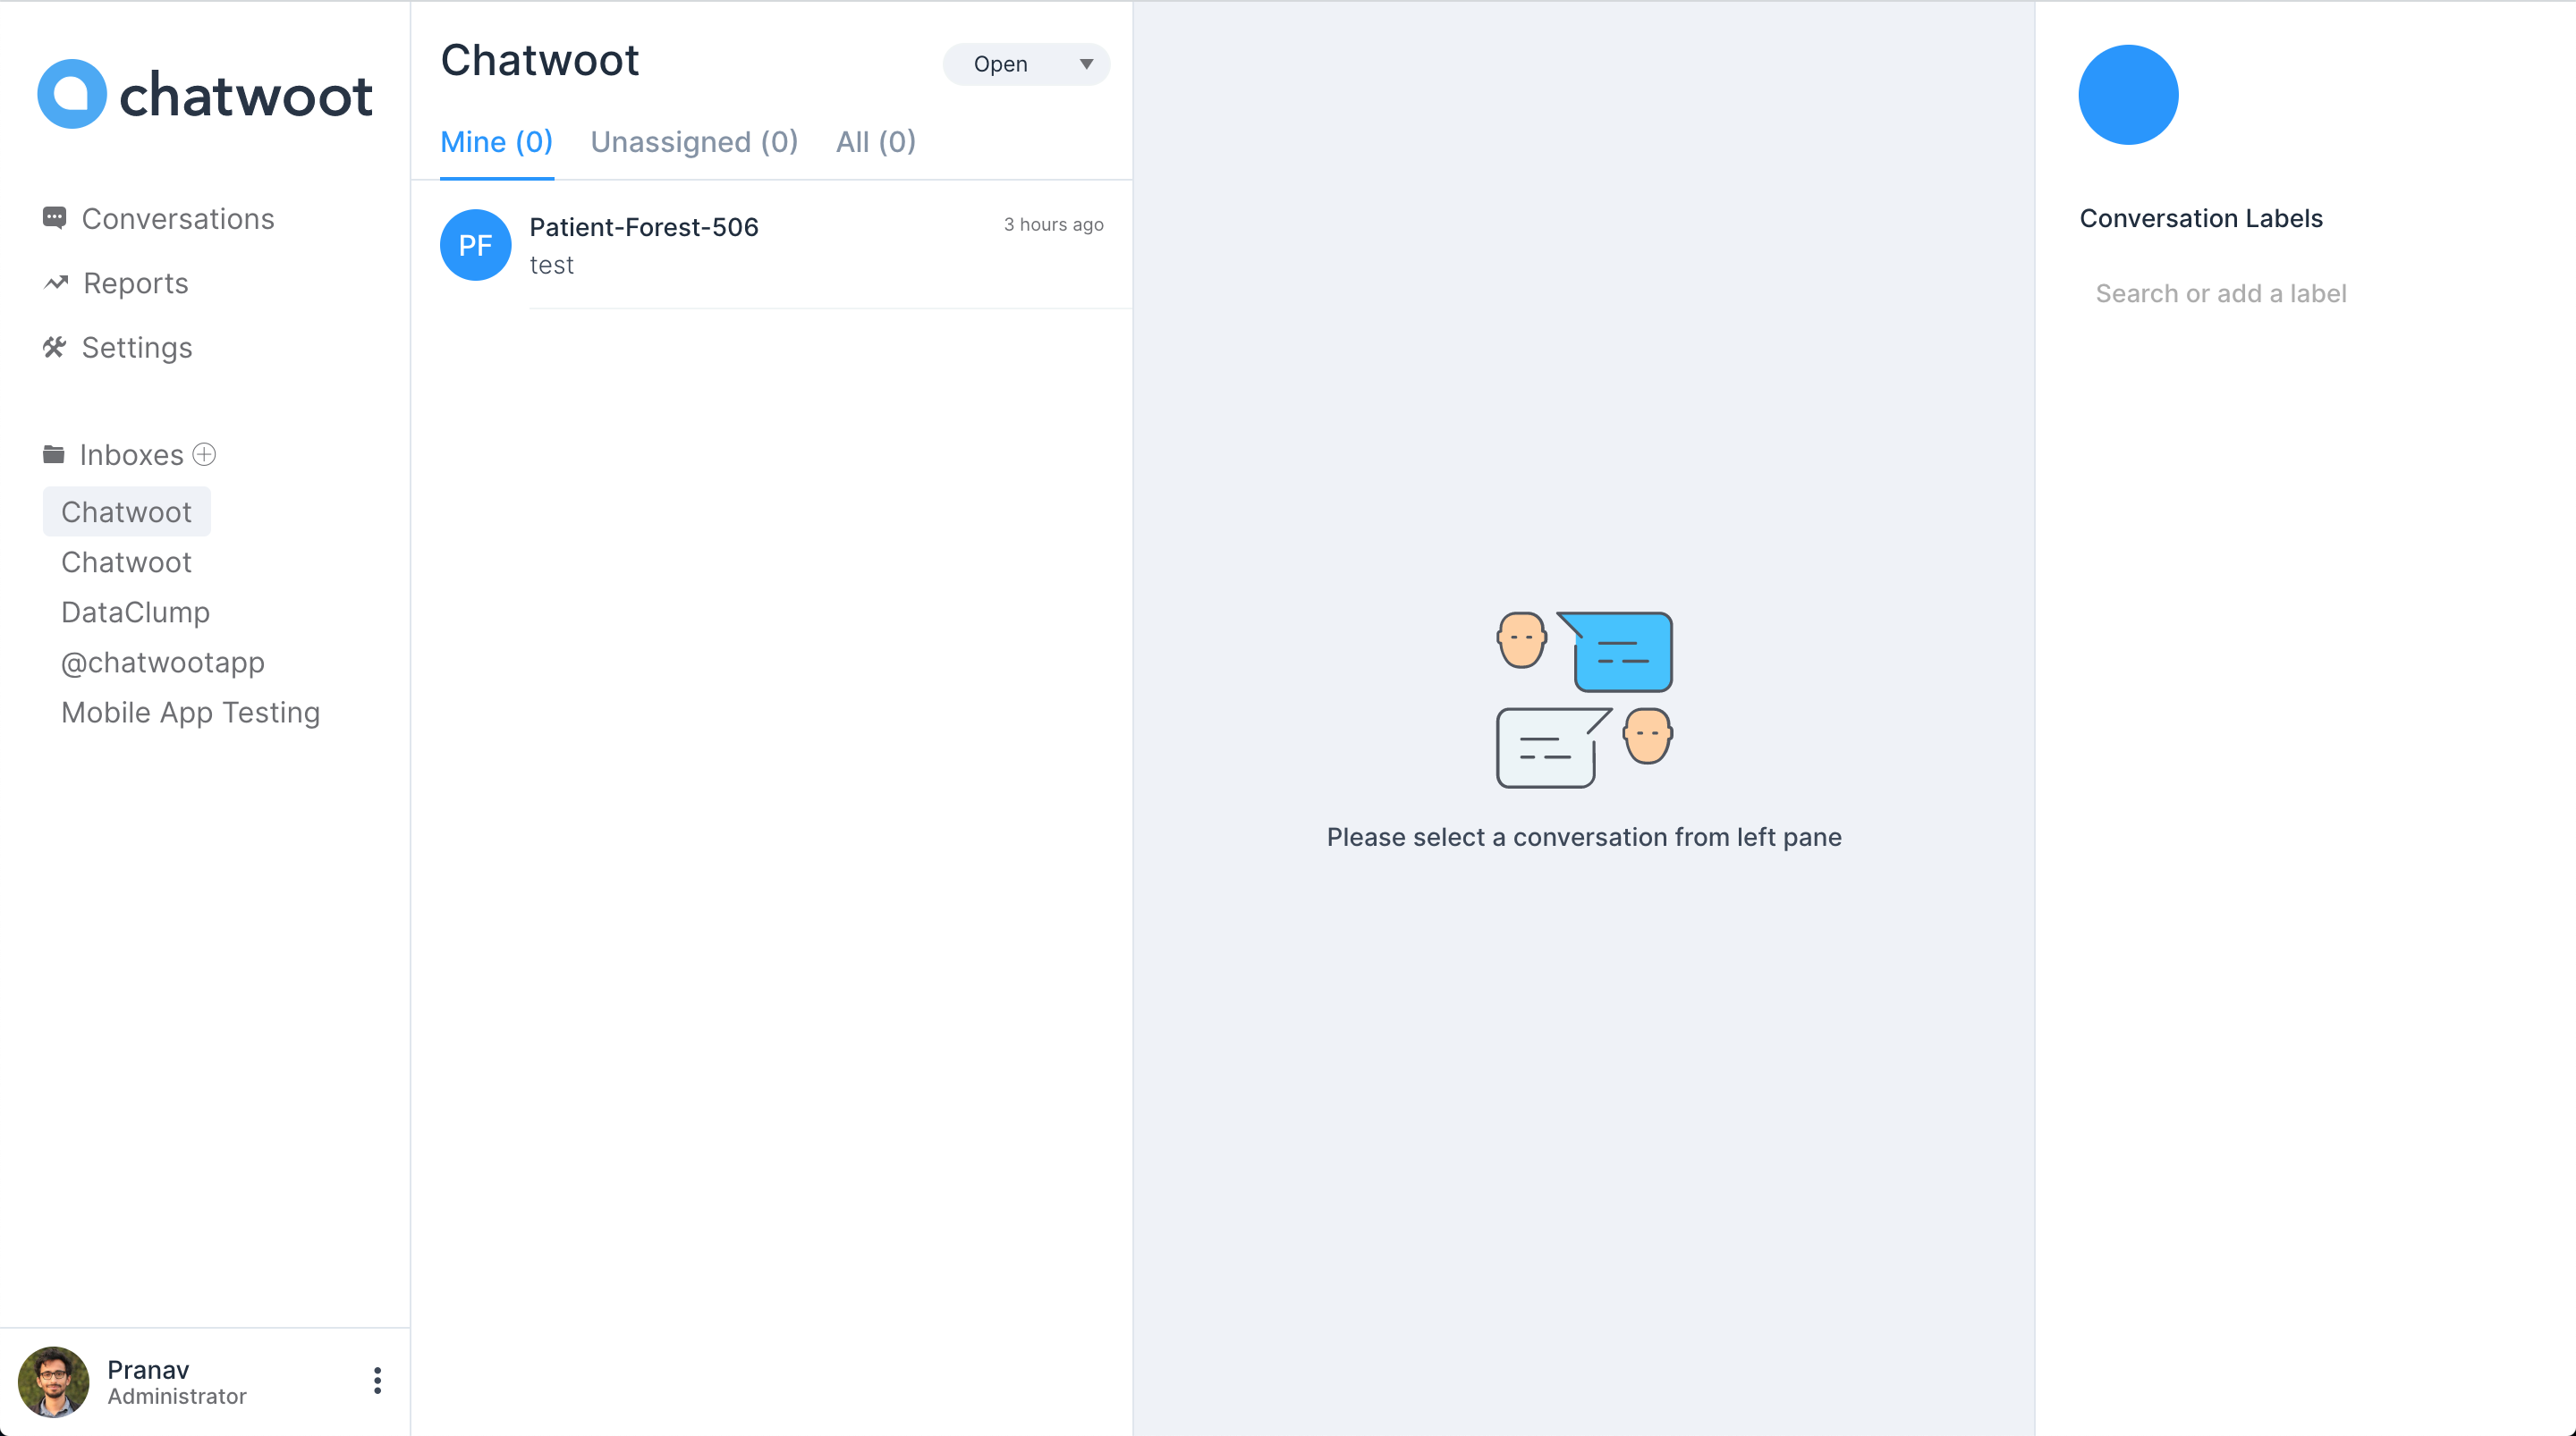Screen dimensions: 2576x1436
Task: Switch to the Unassigned tab
Action: 694,141
